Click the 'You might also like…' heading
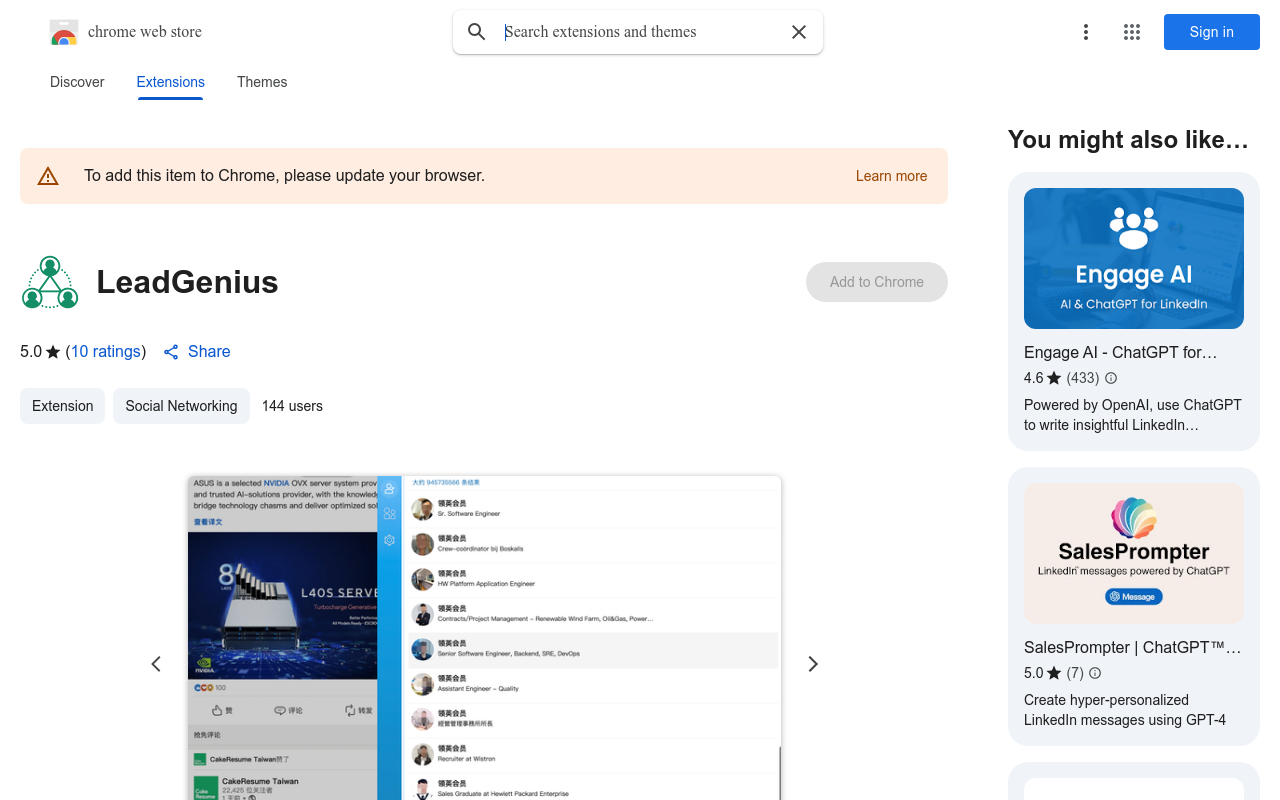This screenshot has width=1280, height=800. pyautogui.click(x=1128, y=140)
